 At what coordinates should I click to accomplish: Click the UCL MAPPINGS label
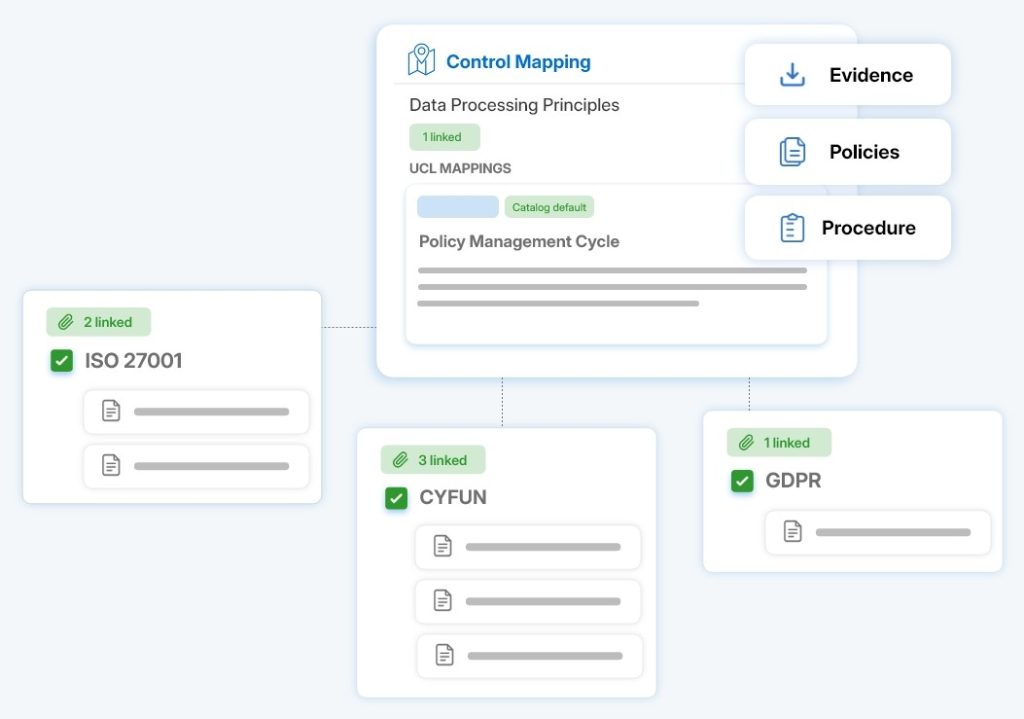(x=460, y=168)
